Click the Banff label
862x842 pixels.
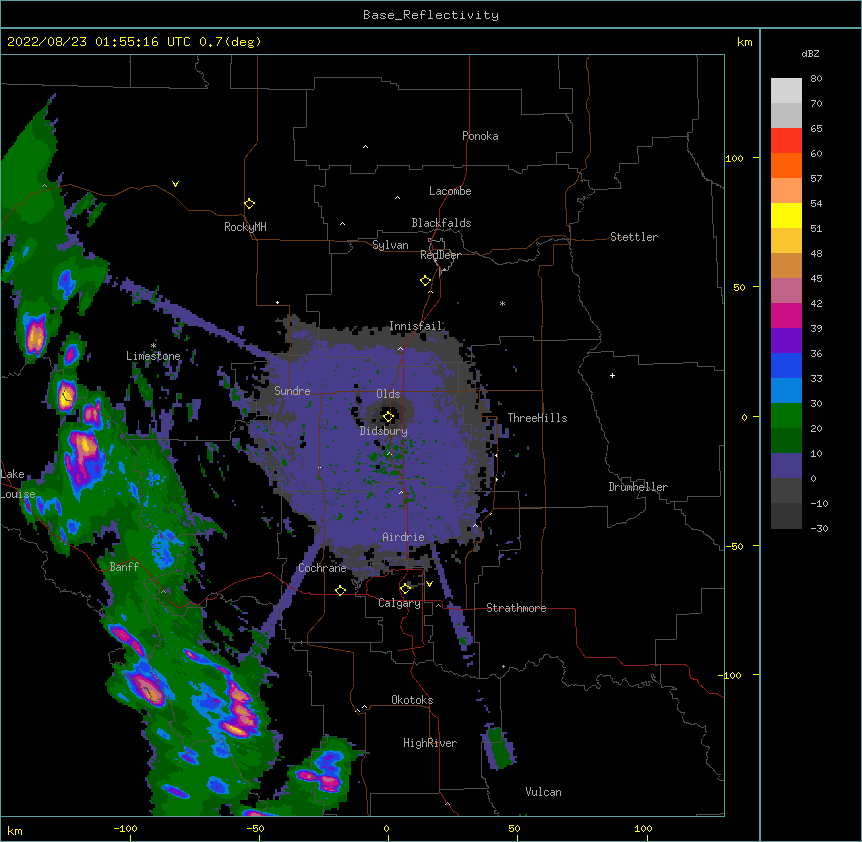124,567
